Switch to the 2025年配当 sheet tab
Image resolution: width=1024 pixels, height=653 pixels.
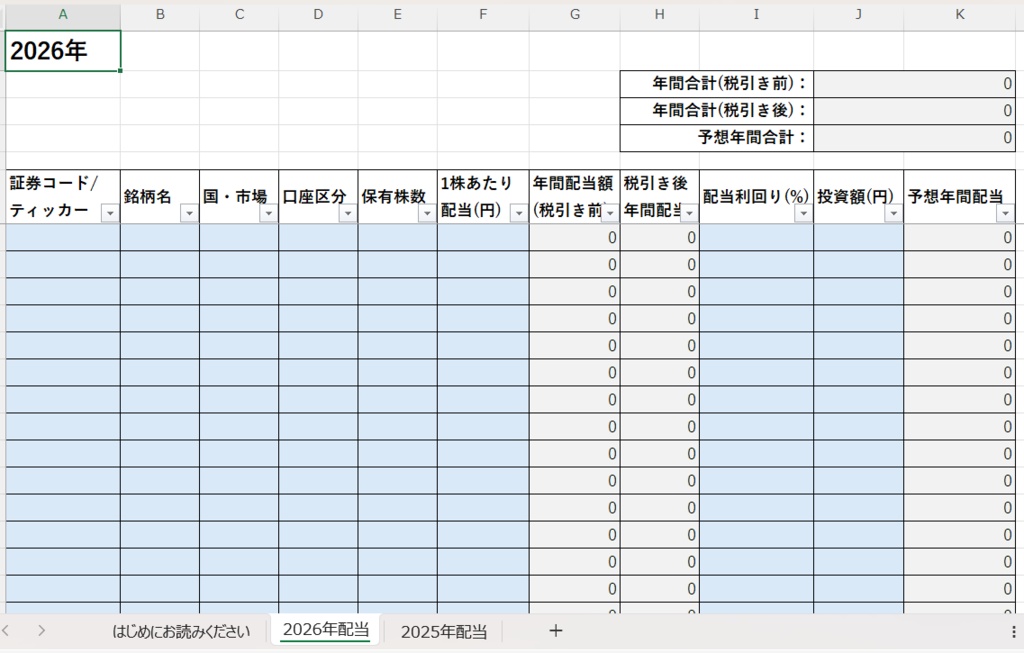coord(444,631)
